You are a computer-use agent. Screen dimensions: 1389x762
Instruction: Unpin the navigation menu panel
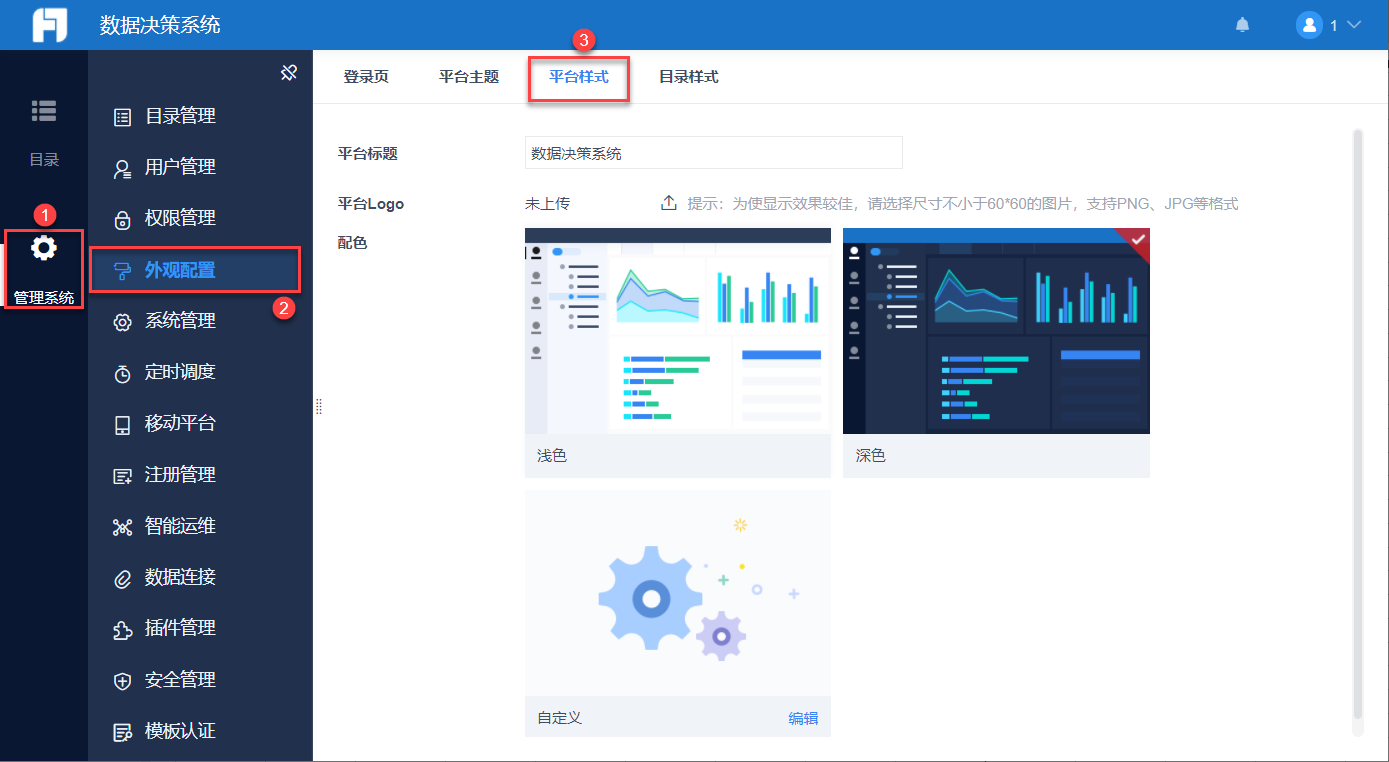click(289, 72)
